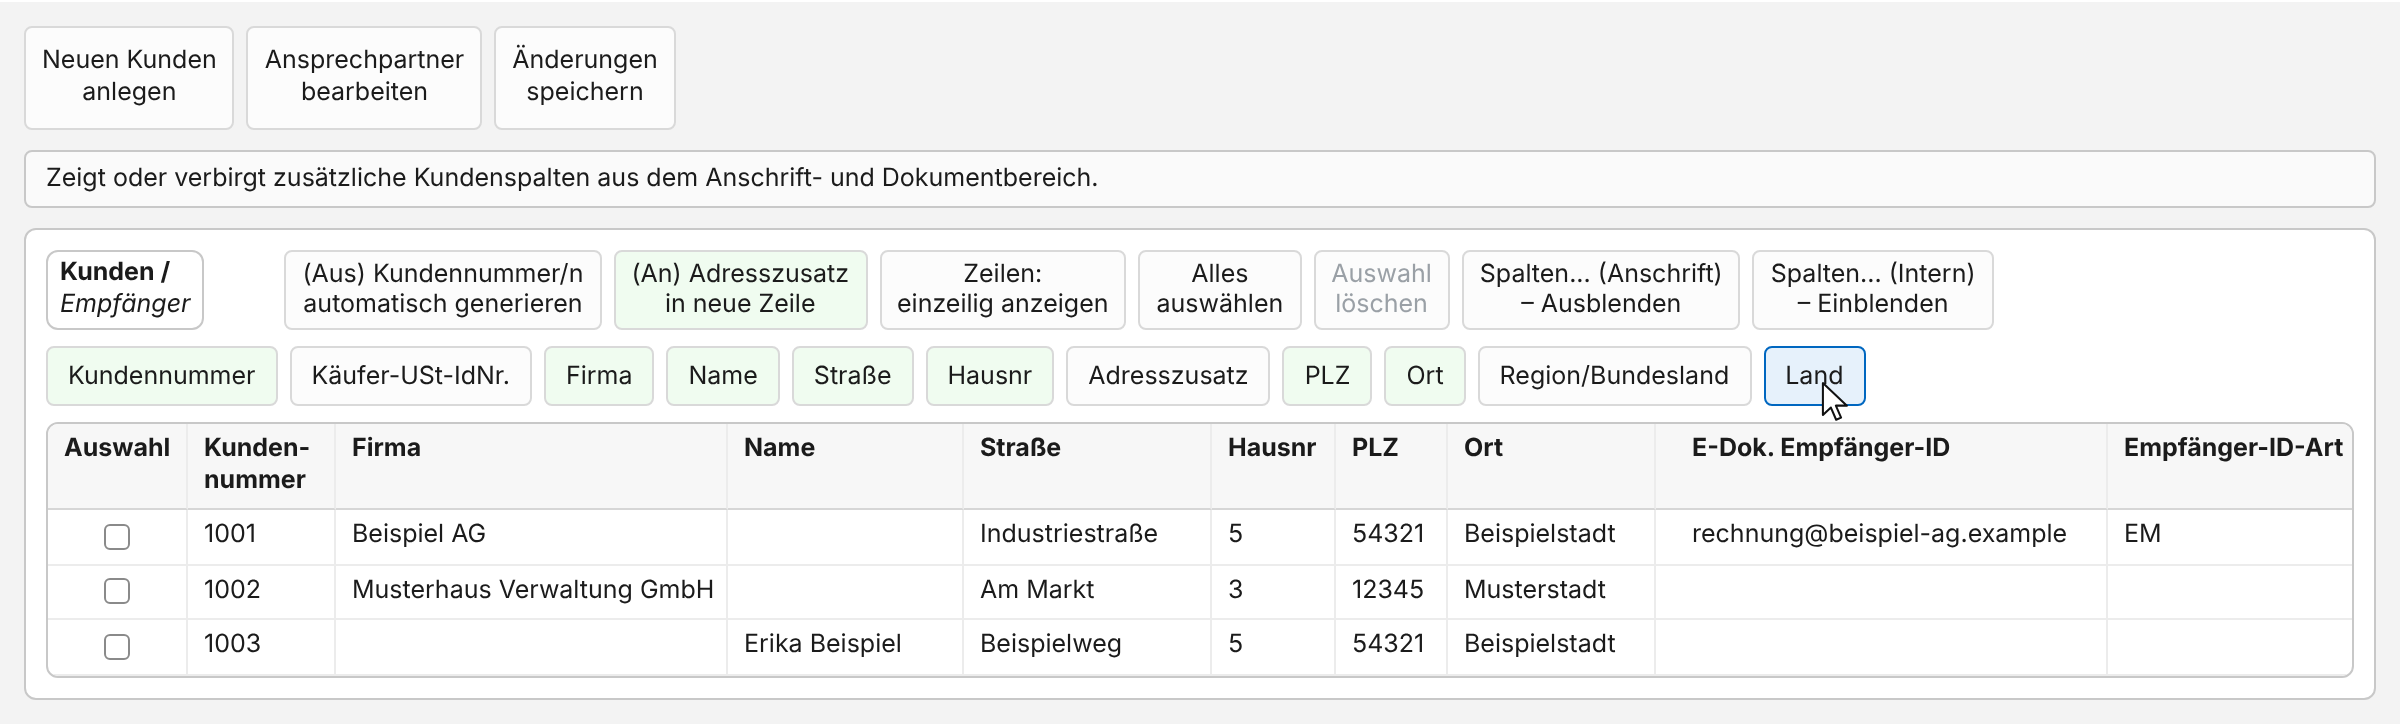The image size is (2400, 726).
Task: Open 'Ansprechpartner bearbeiten'
Action: tap(364, 77)
